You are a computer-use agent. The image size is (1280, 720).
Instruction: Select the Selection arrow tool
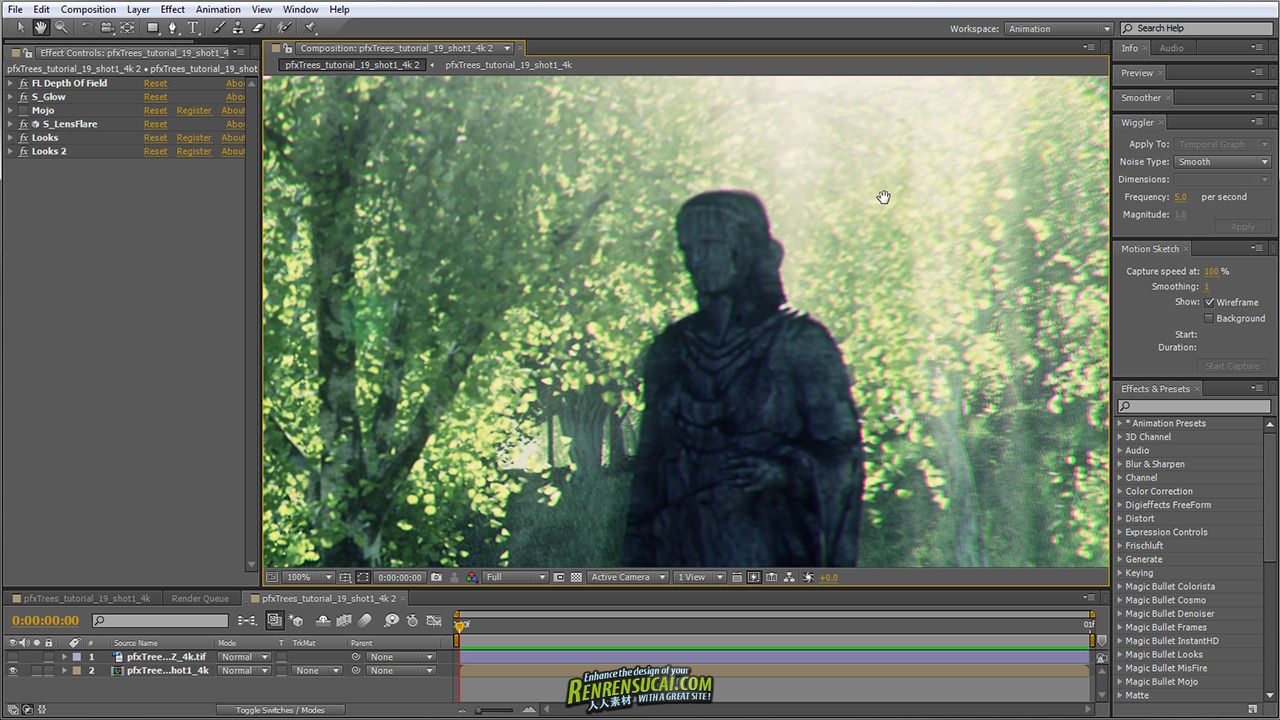[21, 28]
